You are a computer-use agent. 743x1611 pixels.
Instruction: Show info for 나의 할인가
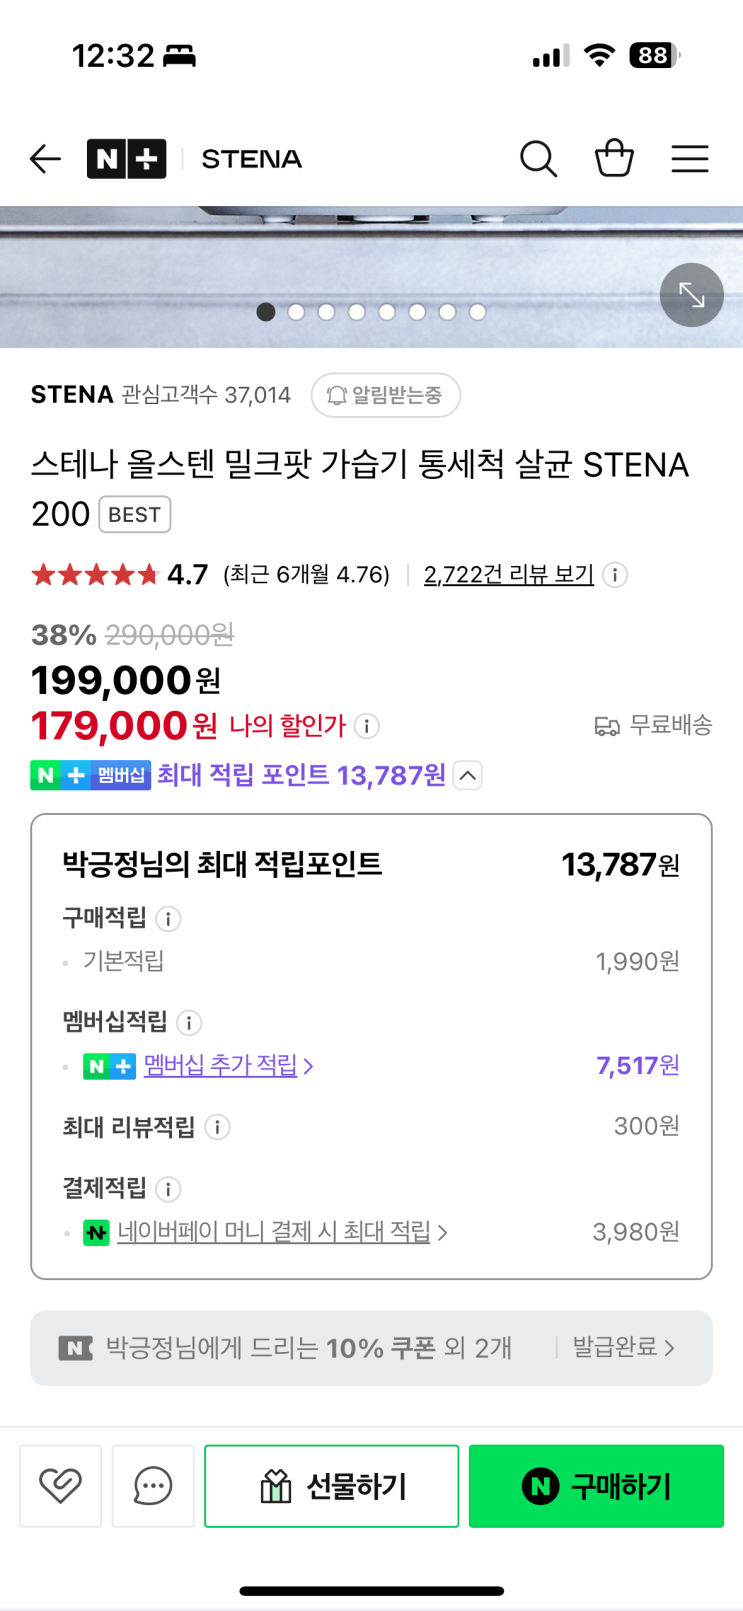pos(367,726)
